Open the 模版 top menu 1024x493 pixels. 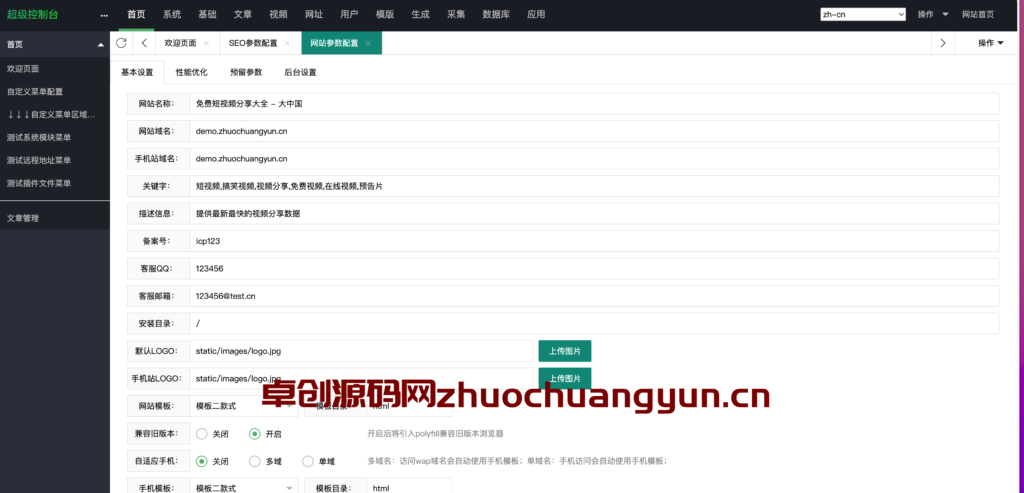[x=385, y=14]
